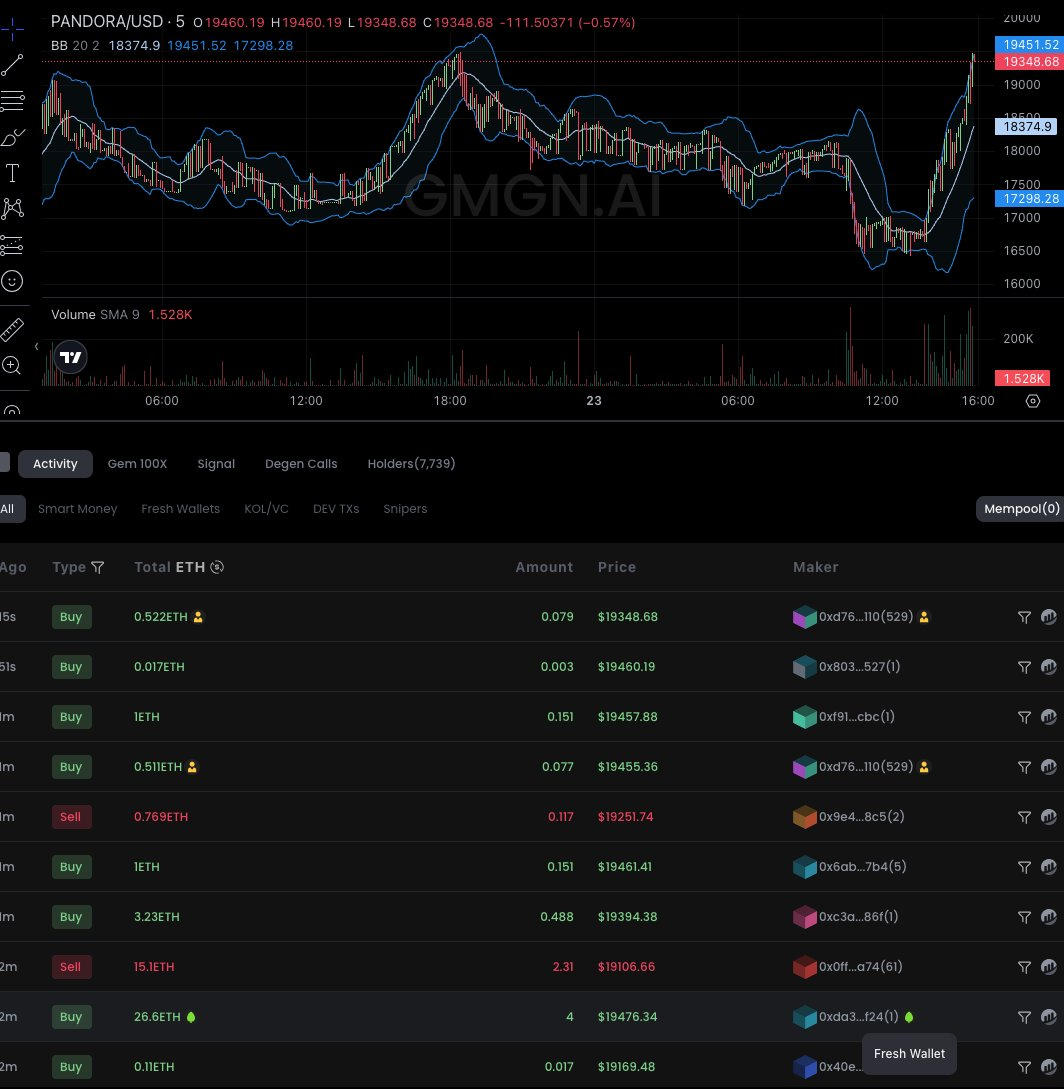Select the text annotation tool
Viewport: 1064px width, 1089px height.
click(x=12, y=173)
